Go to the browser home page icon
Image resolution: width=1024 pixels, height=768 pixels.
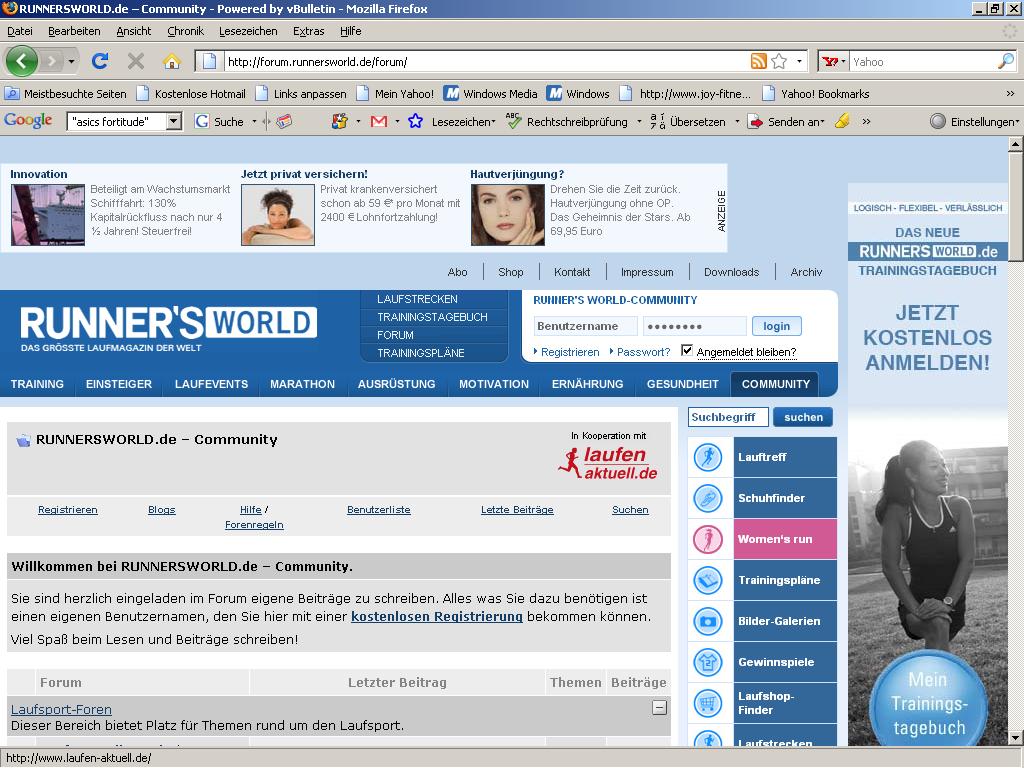[171, 61]
